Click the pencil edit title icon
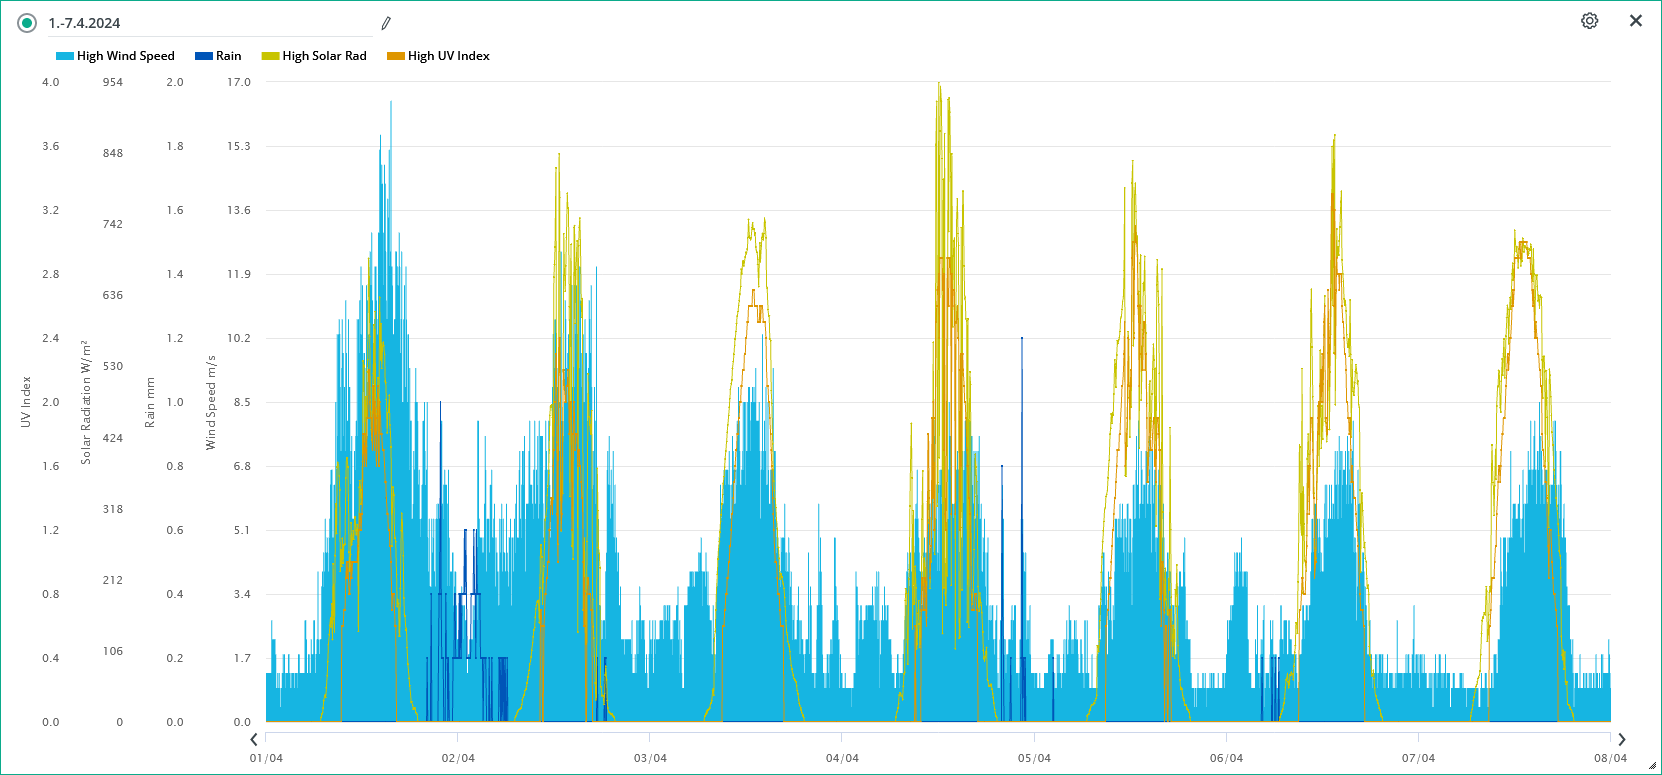The width and height of the screenshot is (1662, 775). pos(386,23)
